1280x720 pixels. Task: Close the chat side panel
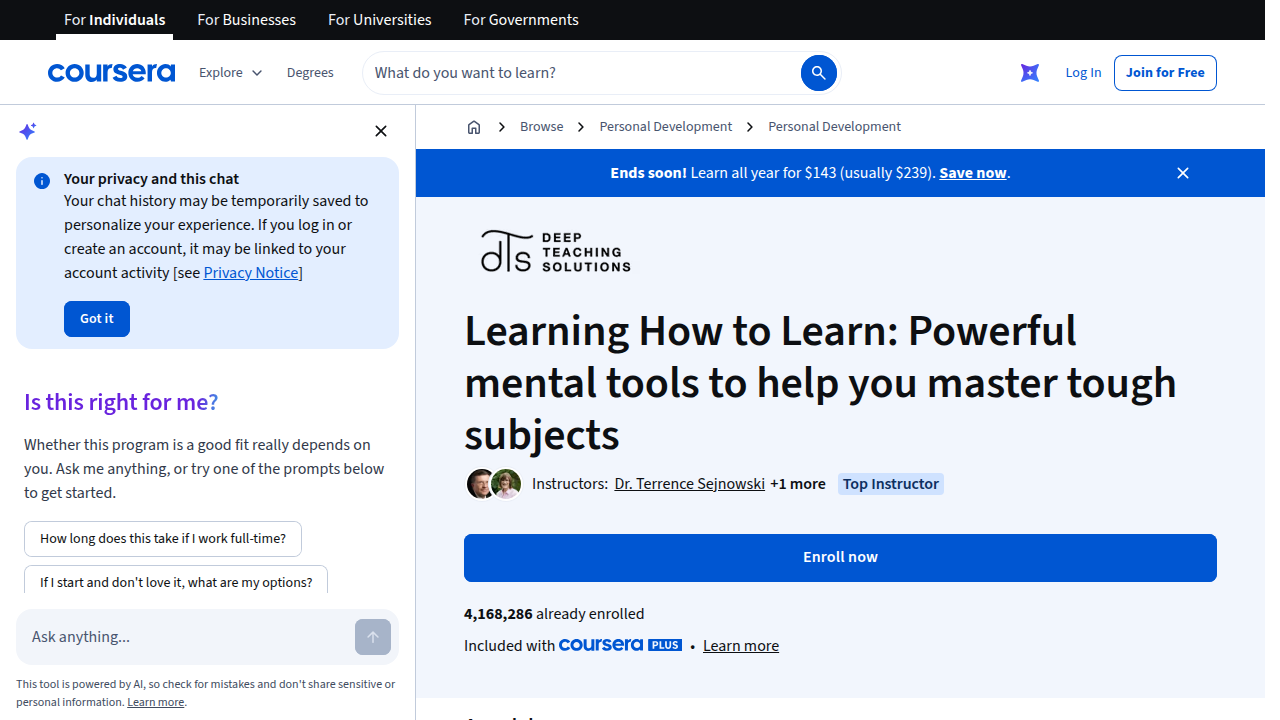point(381,131)
